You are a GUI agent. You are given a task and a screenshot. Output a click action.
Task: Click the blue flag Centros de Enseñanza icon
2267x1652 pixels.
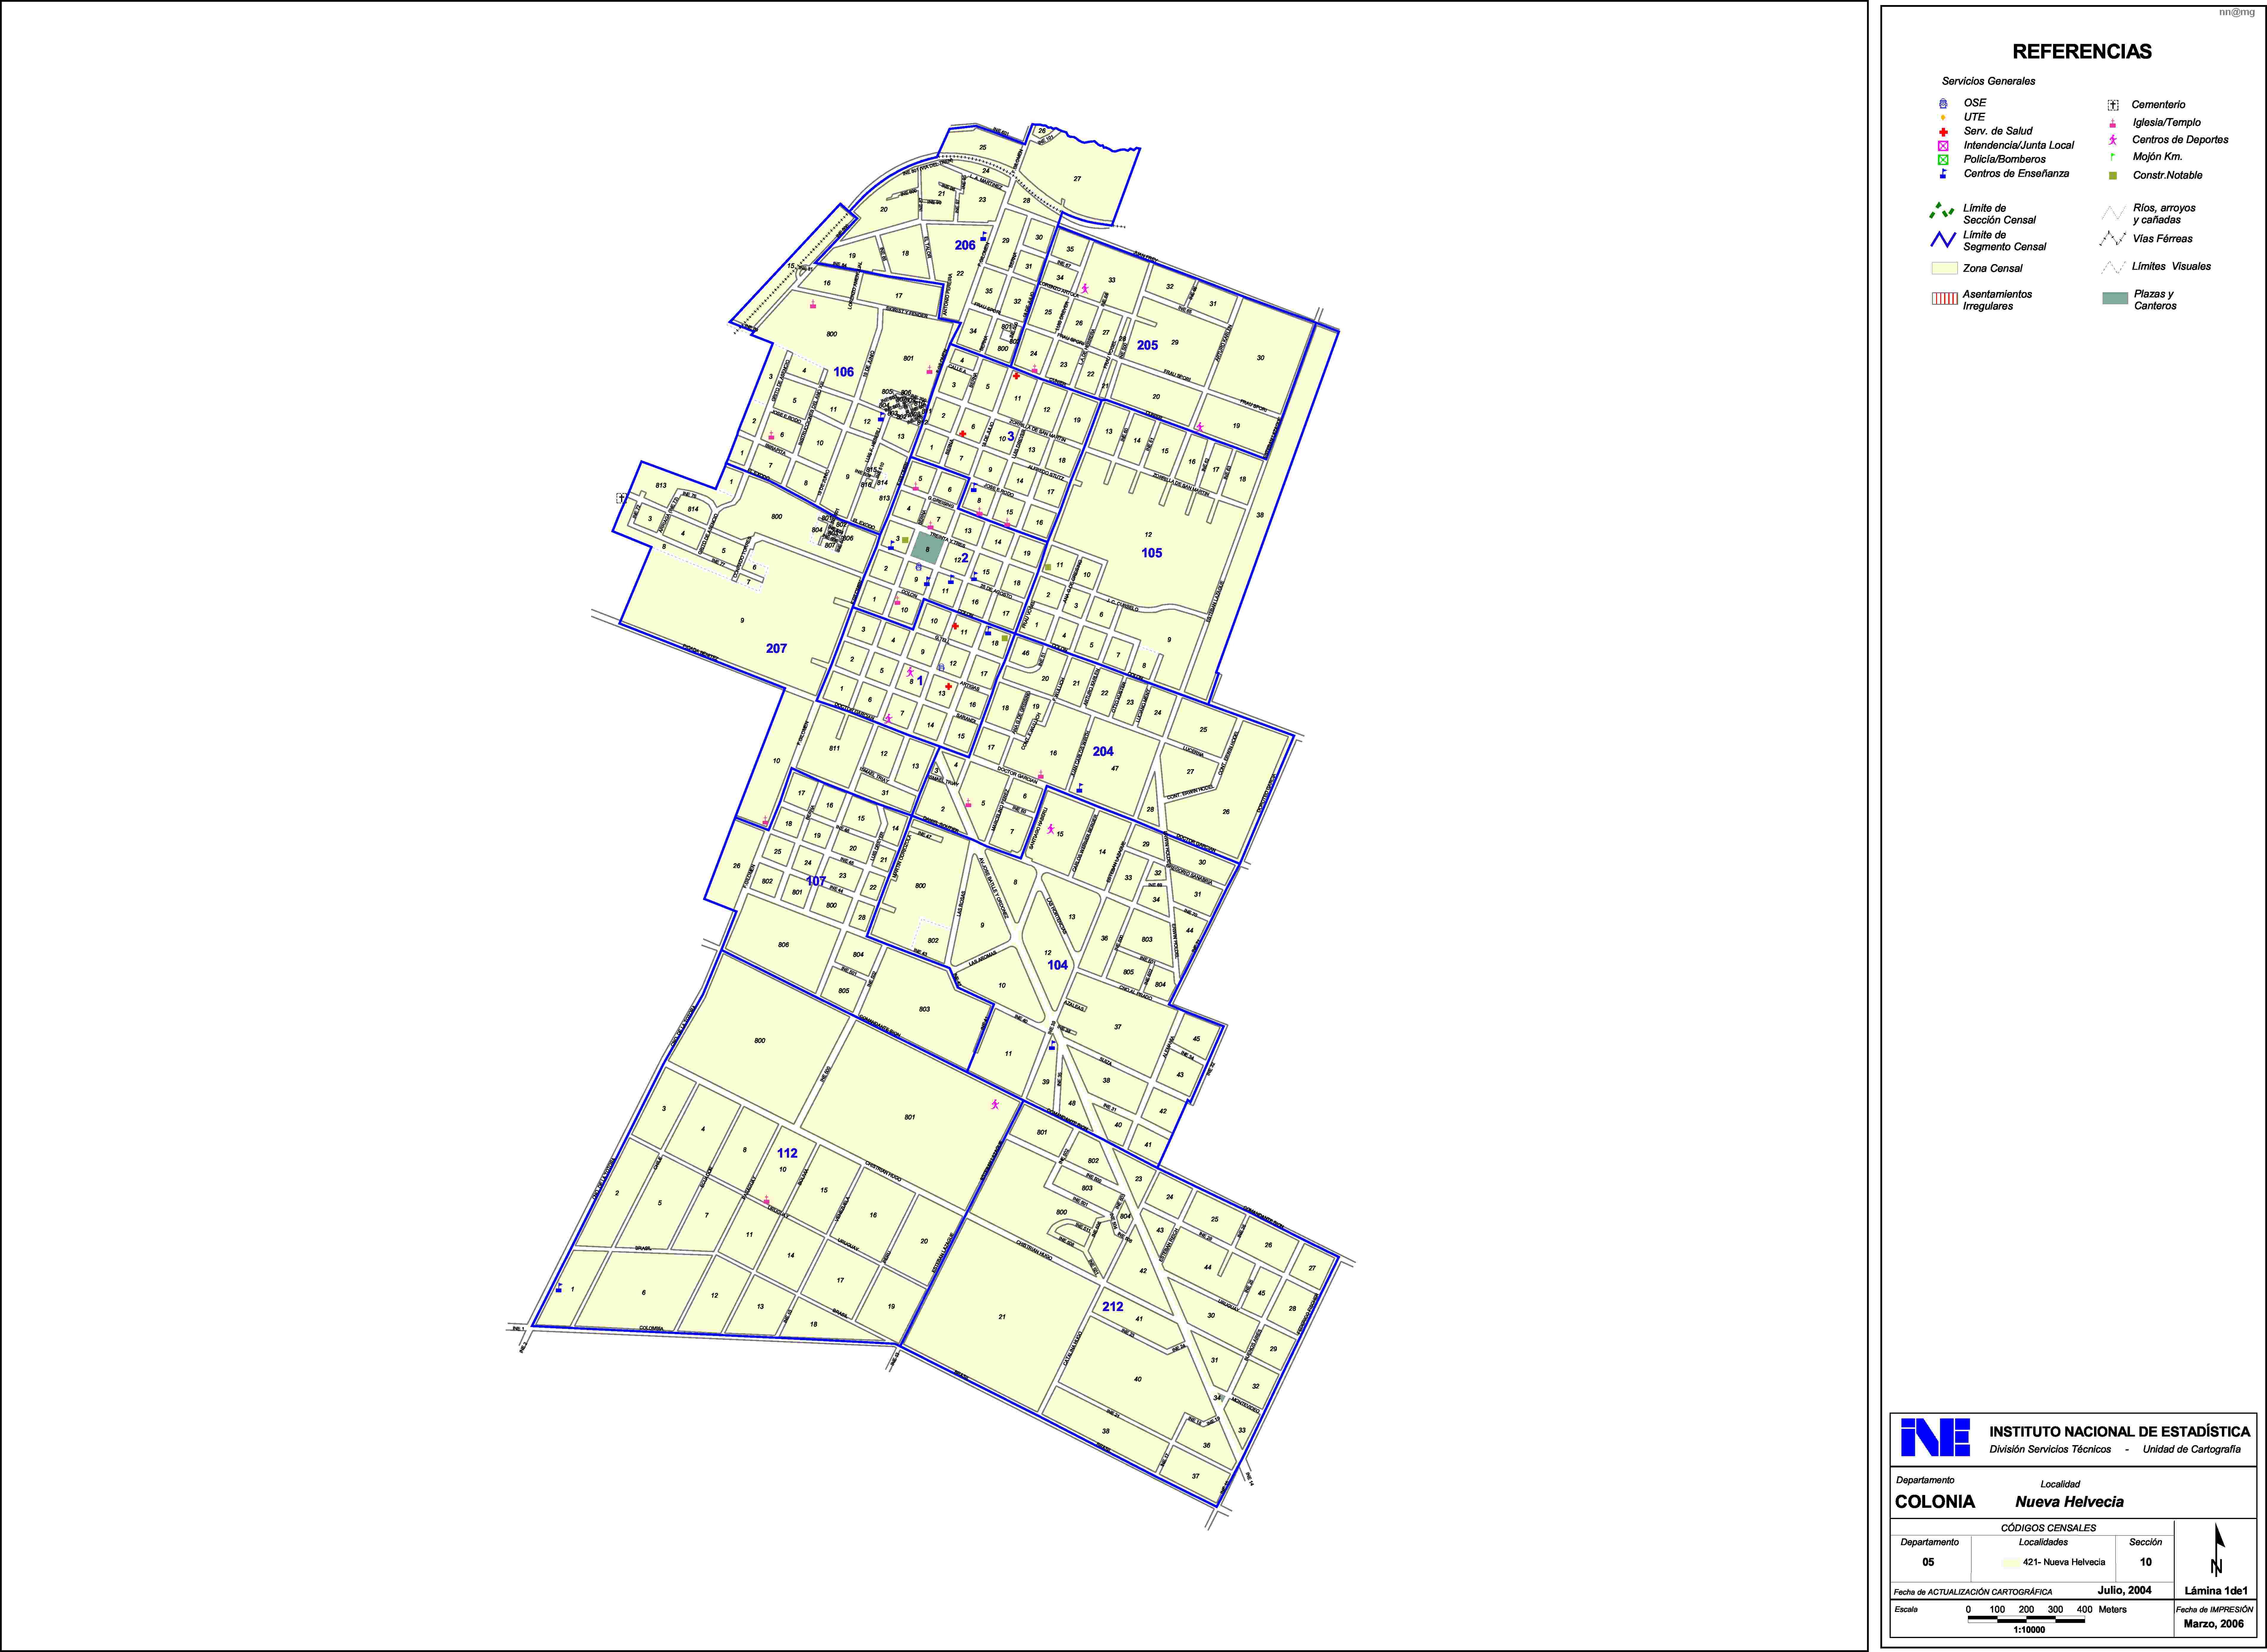coord(1943,174)
